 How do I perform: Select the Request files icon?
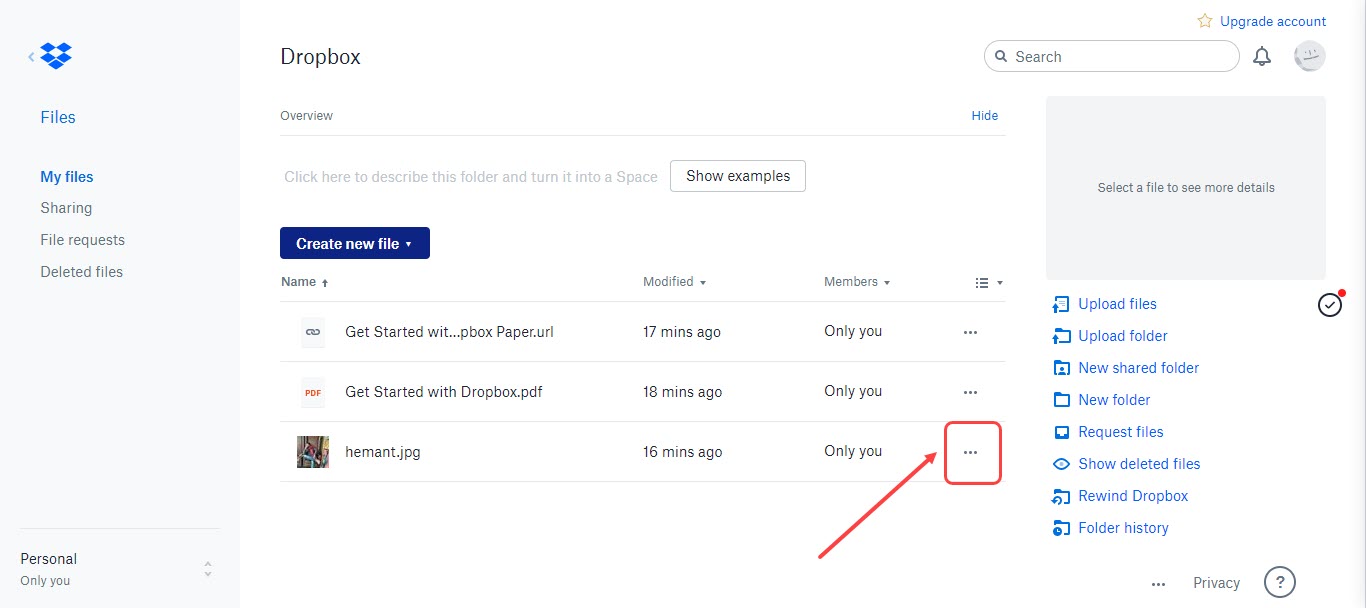click(1061, 432)
